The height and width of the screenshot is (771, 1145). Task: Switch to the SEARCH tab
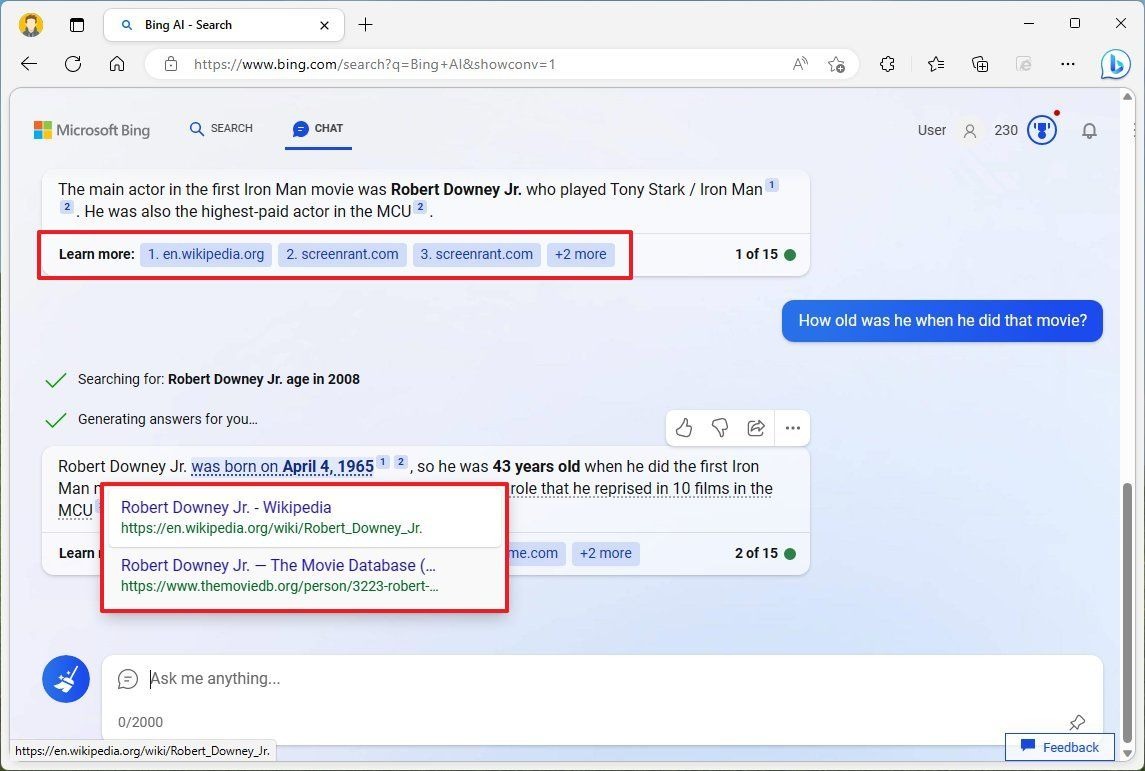[221, 128]
